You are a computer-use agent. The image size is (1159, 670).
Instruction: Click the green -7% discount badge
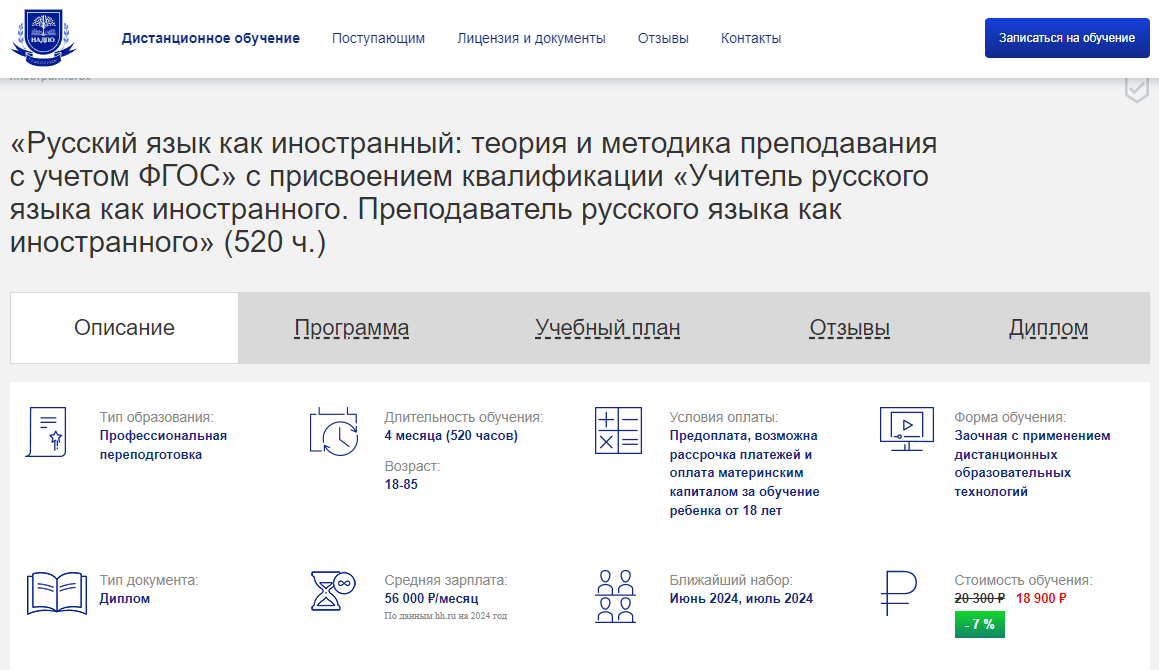point(979,624)
